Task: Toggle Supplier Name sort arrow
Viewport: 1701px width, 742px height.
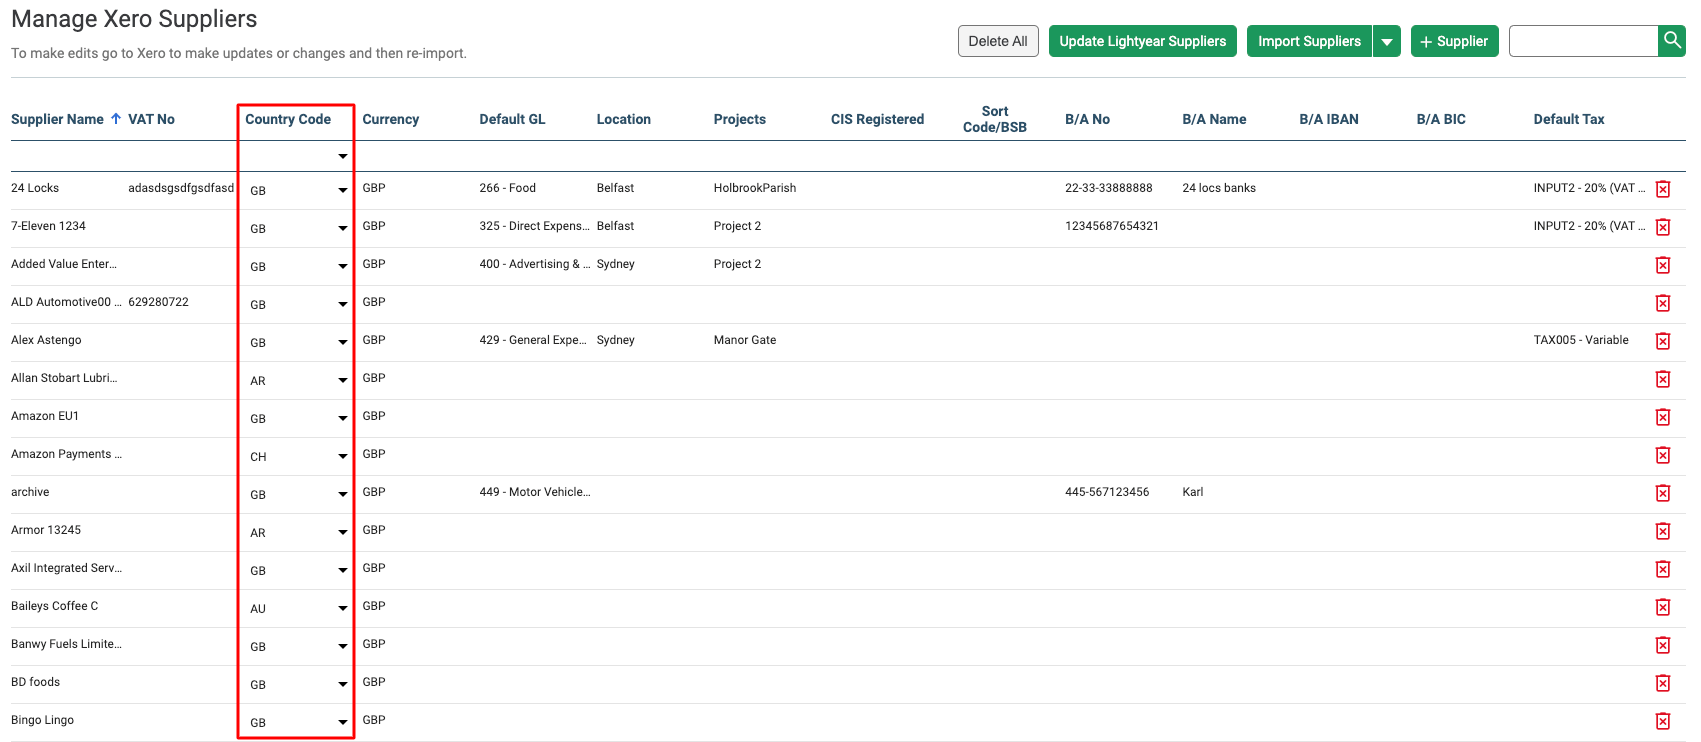Action: click(116, 119)
